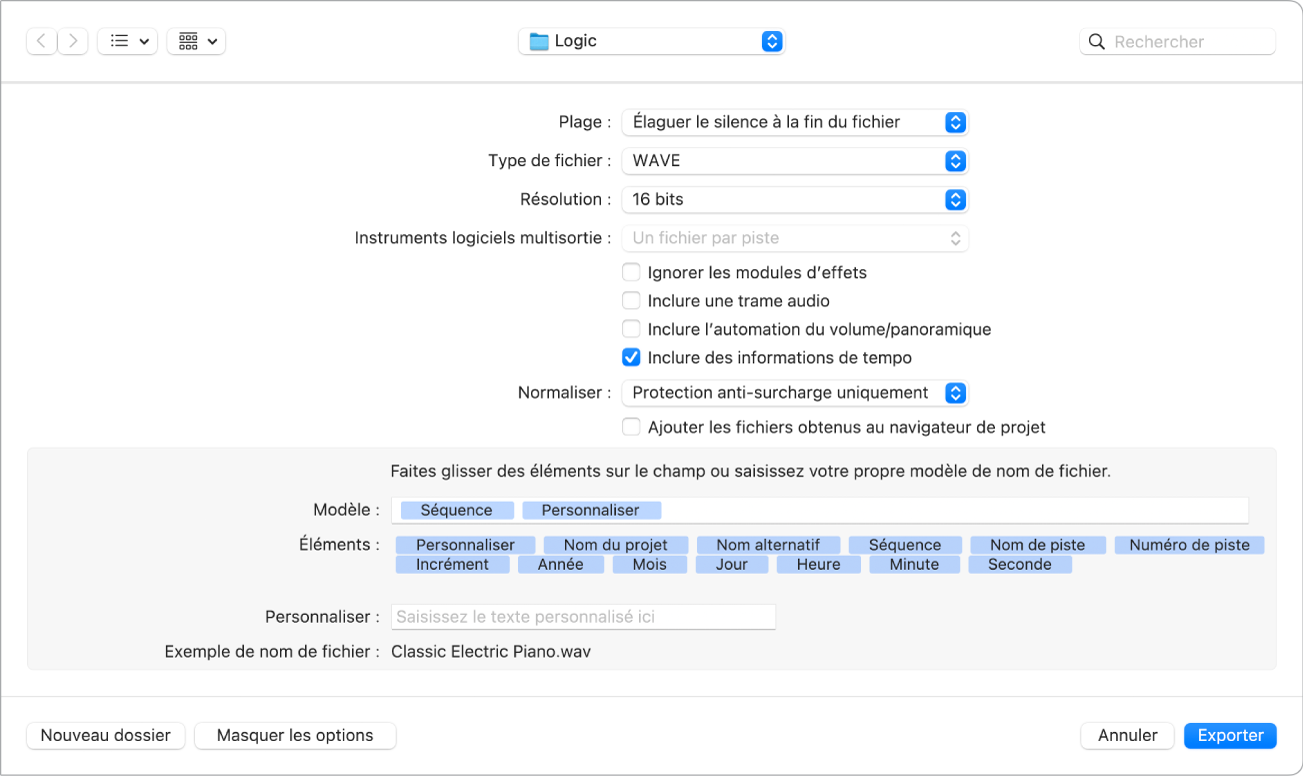Open the Plage dropdown menu
The image size is (1303, 777).
pyautogui.click(x=794, y=122)
